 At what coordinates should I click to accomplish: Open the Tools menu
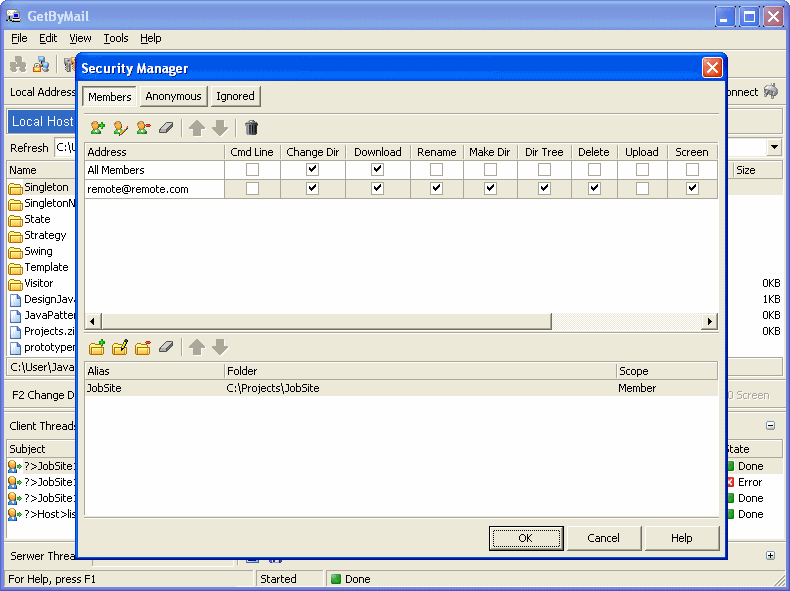click(116, 38)
